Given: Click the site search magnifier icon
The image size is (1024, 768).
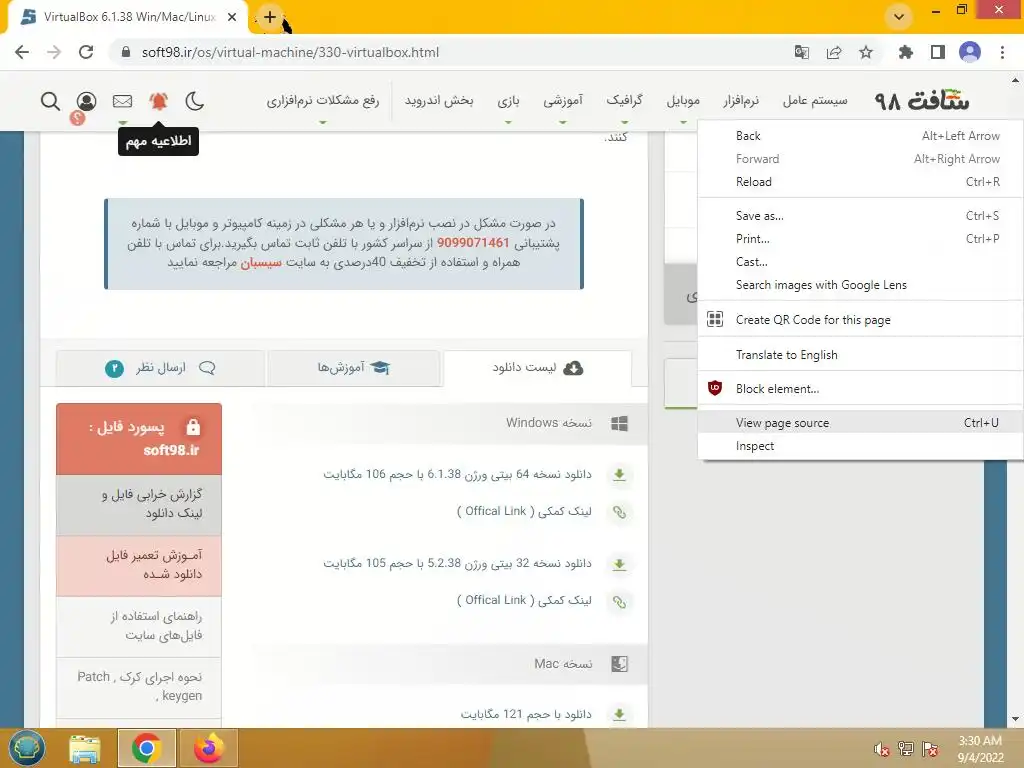Looking at the screenshot, I should tap(50, 101).
